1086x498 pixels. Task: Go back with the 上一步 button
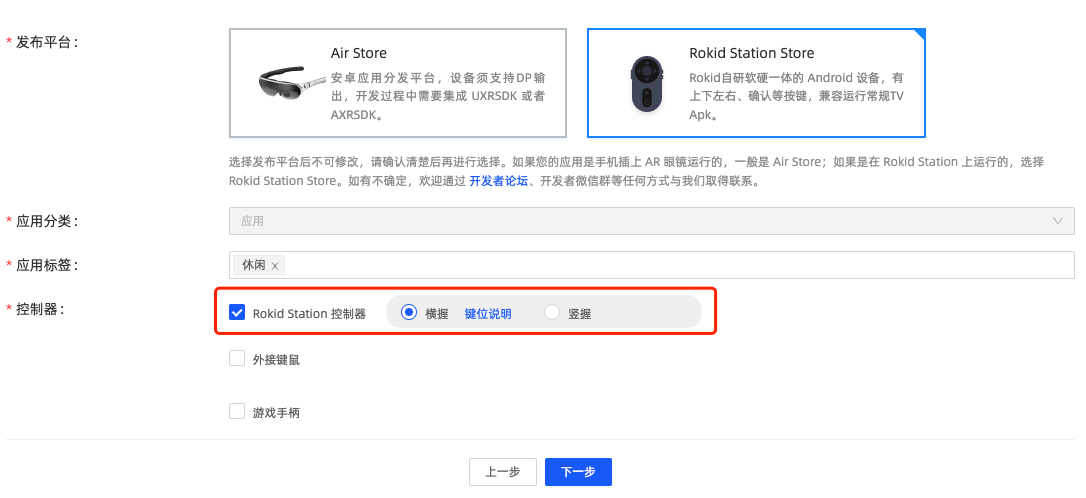(504, 472)
